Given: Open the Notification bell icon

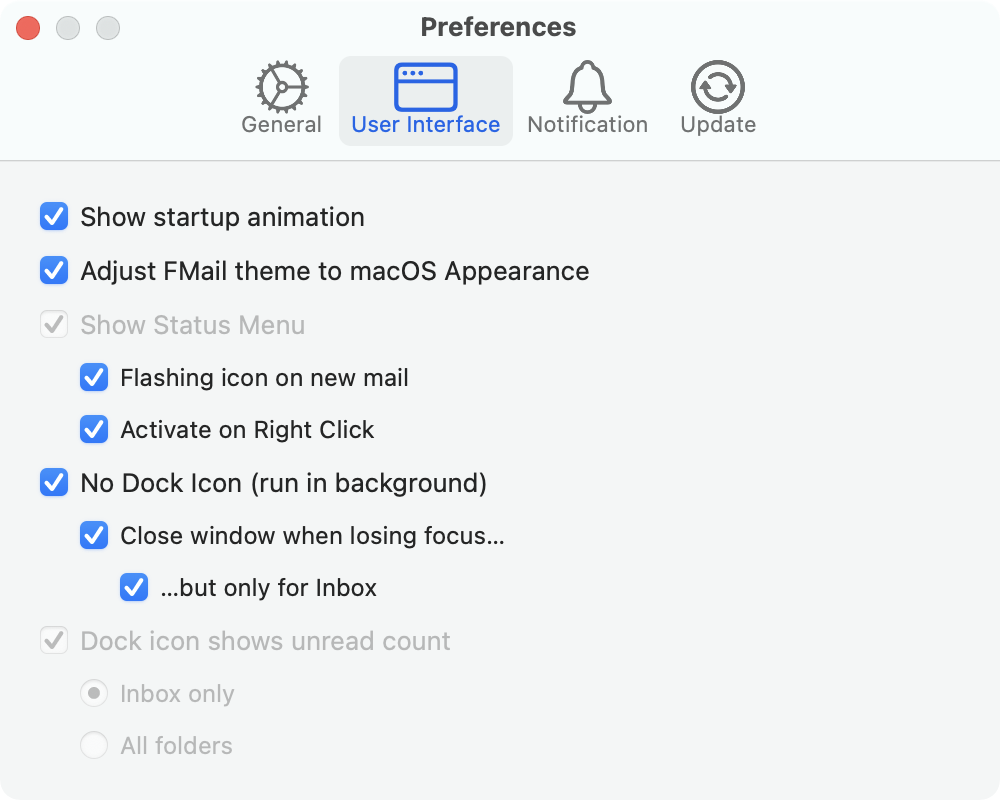Looking at the screenshot, I should [x=587, y=87].
